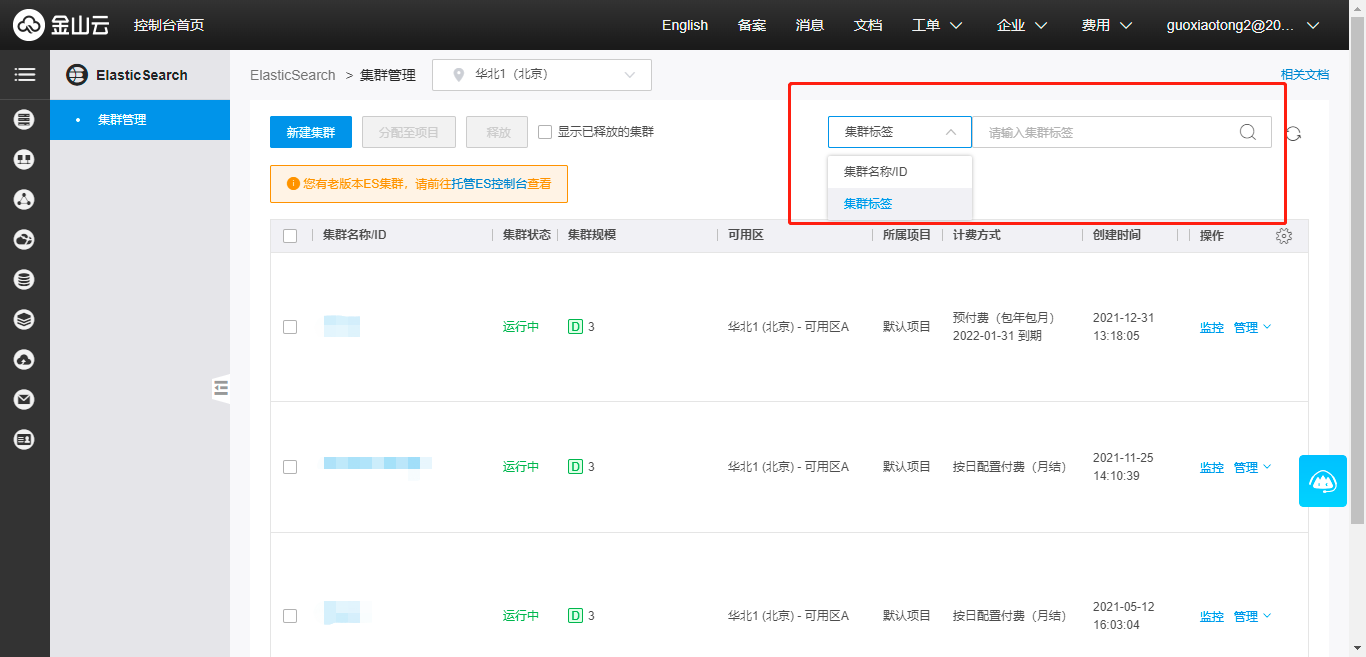Open the 费用 top menu
Viewport: 1366px width, 657px height.
pyautogui.click(x=1106, y=25)
